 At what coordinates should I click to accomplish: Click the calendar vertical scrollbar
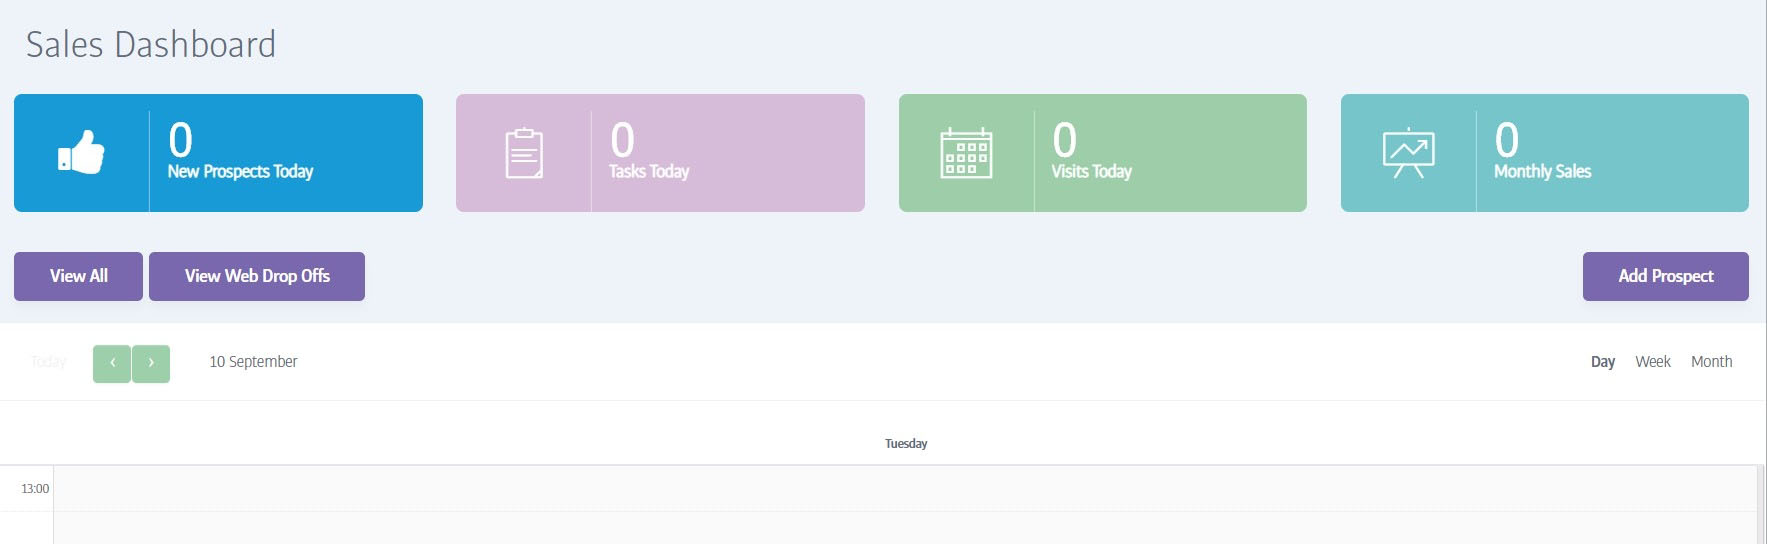[1760, 505]
